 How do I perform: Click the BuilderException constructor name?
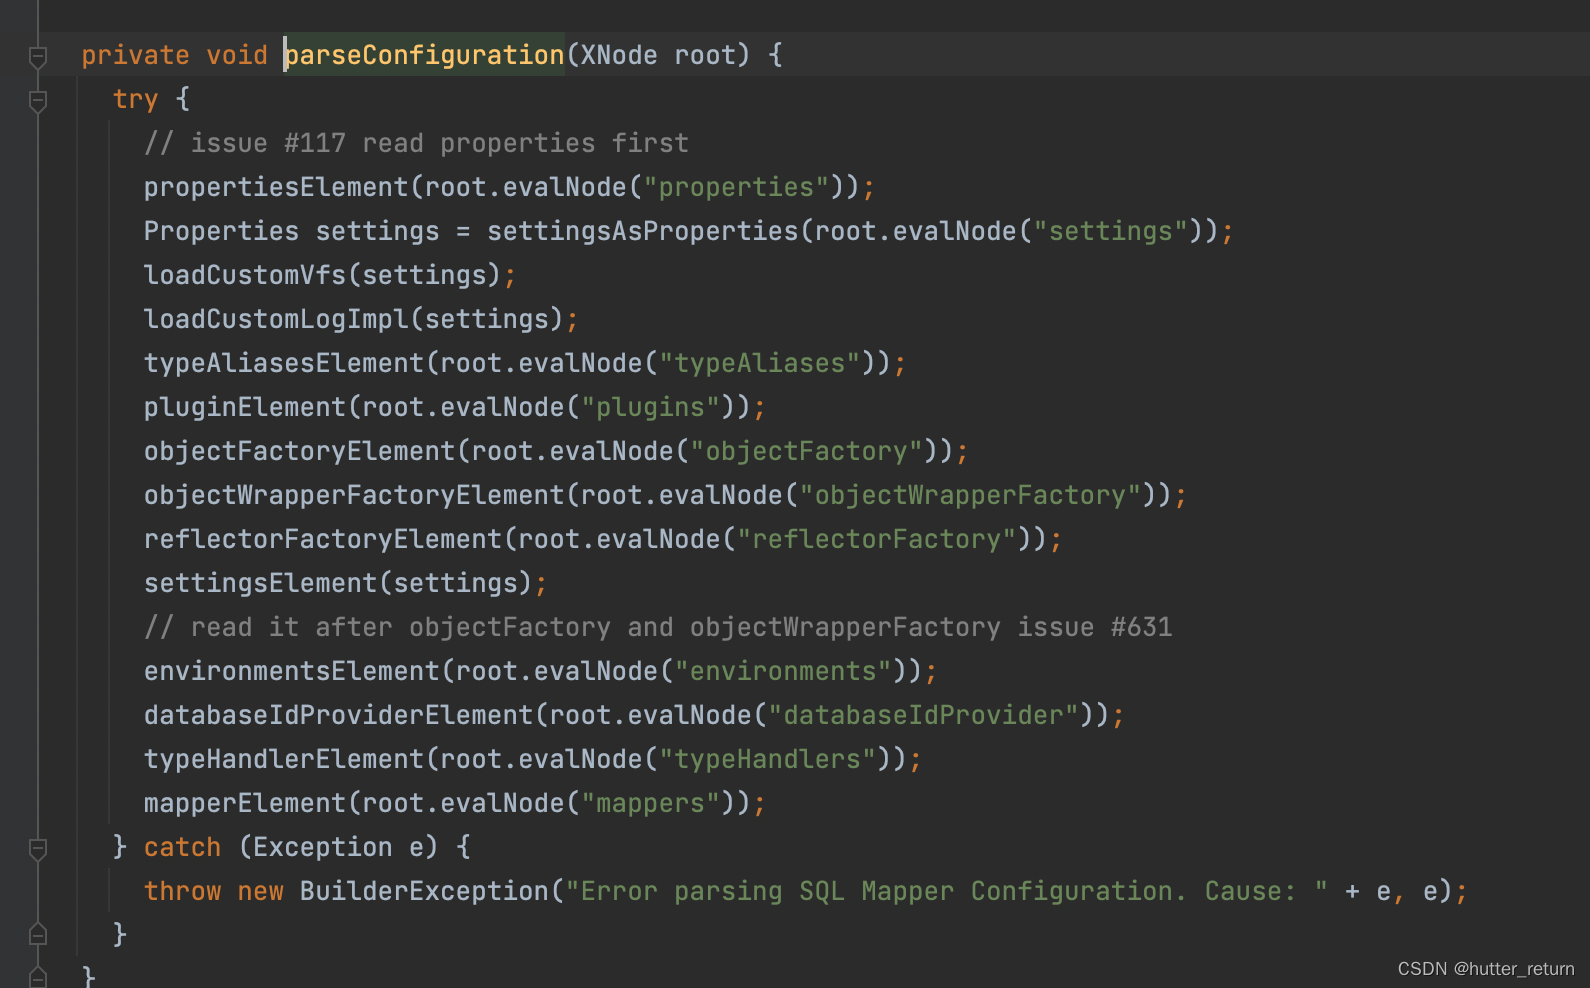(x=424, y=891)
